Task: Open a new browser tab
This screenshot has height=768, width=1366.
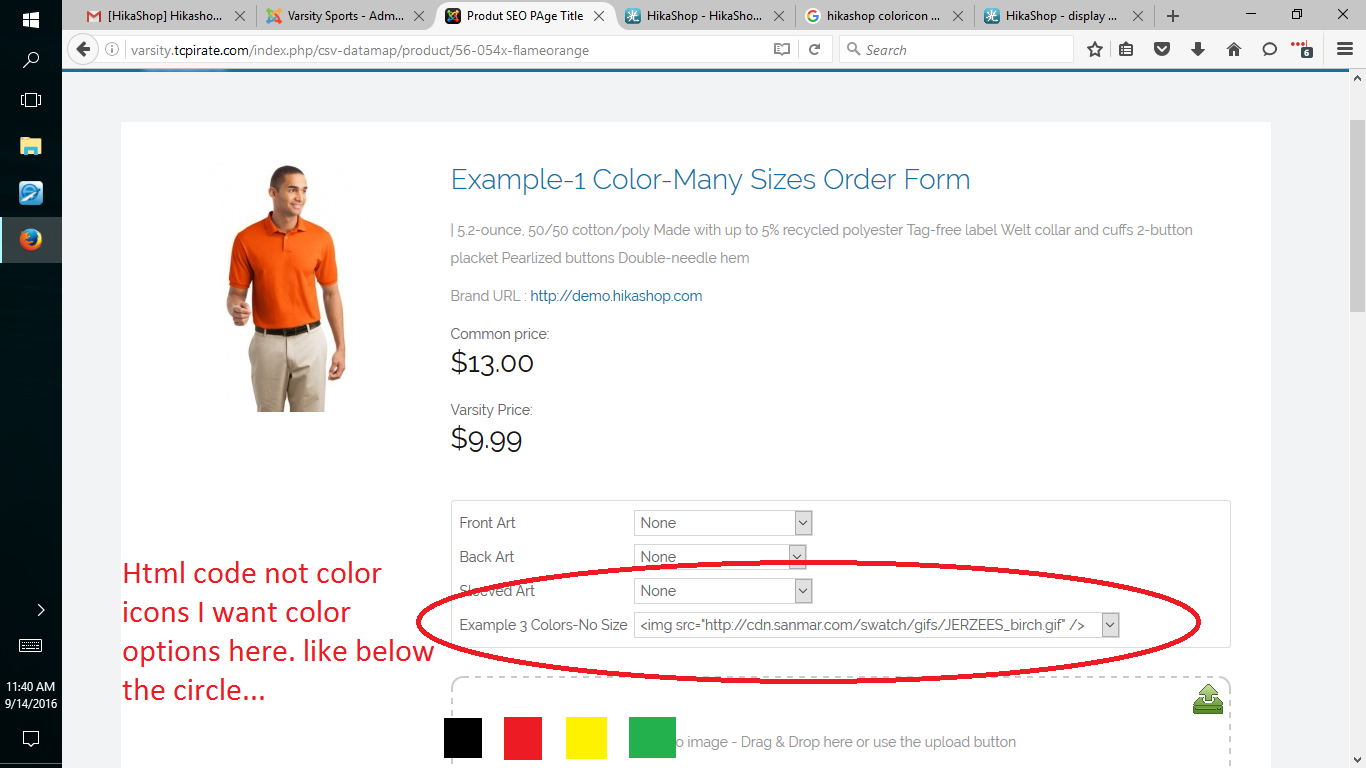Action: [1173, 16]
